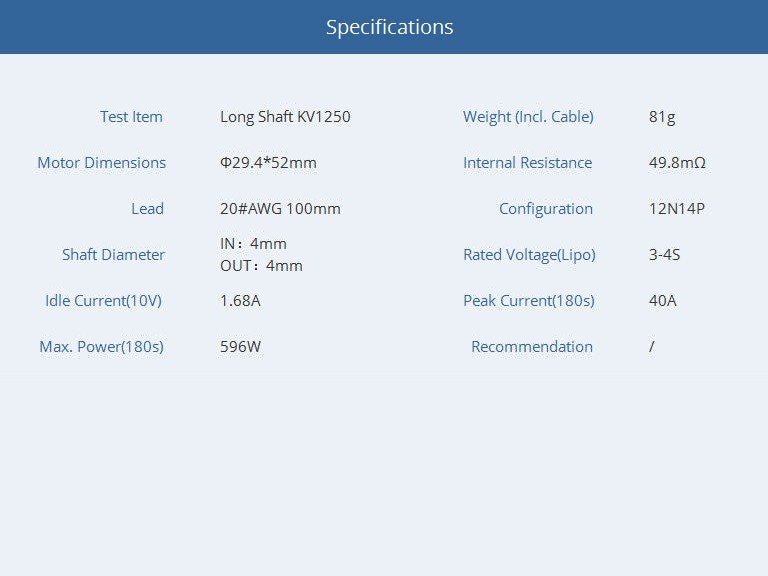Select the Internal Resistance label
The width and height of the screenshot is (768, 576).
coord(527,163)
